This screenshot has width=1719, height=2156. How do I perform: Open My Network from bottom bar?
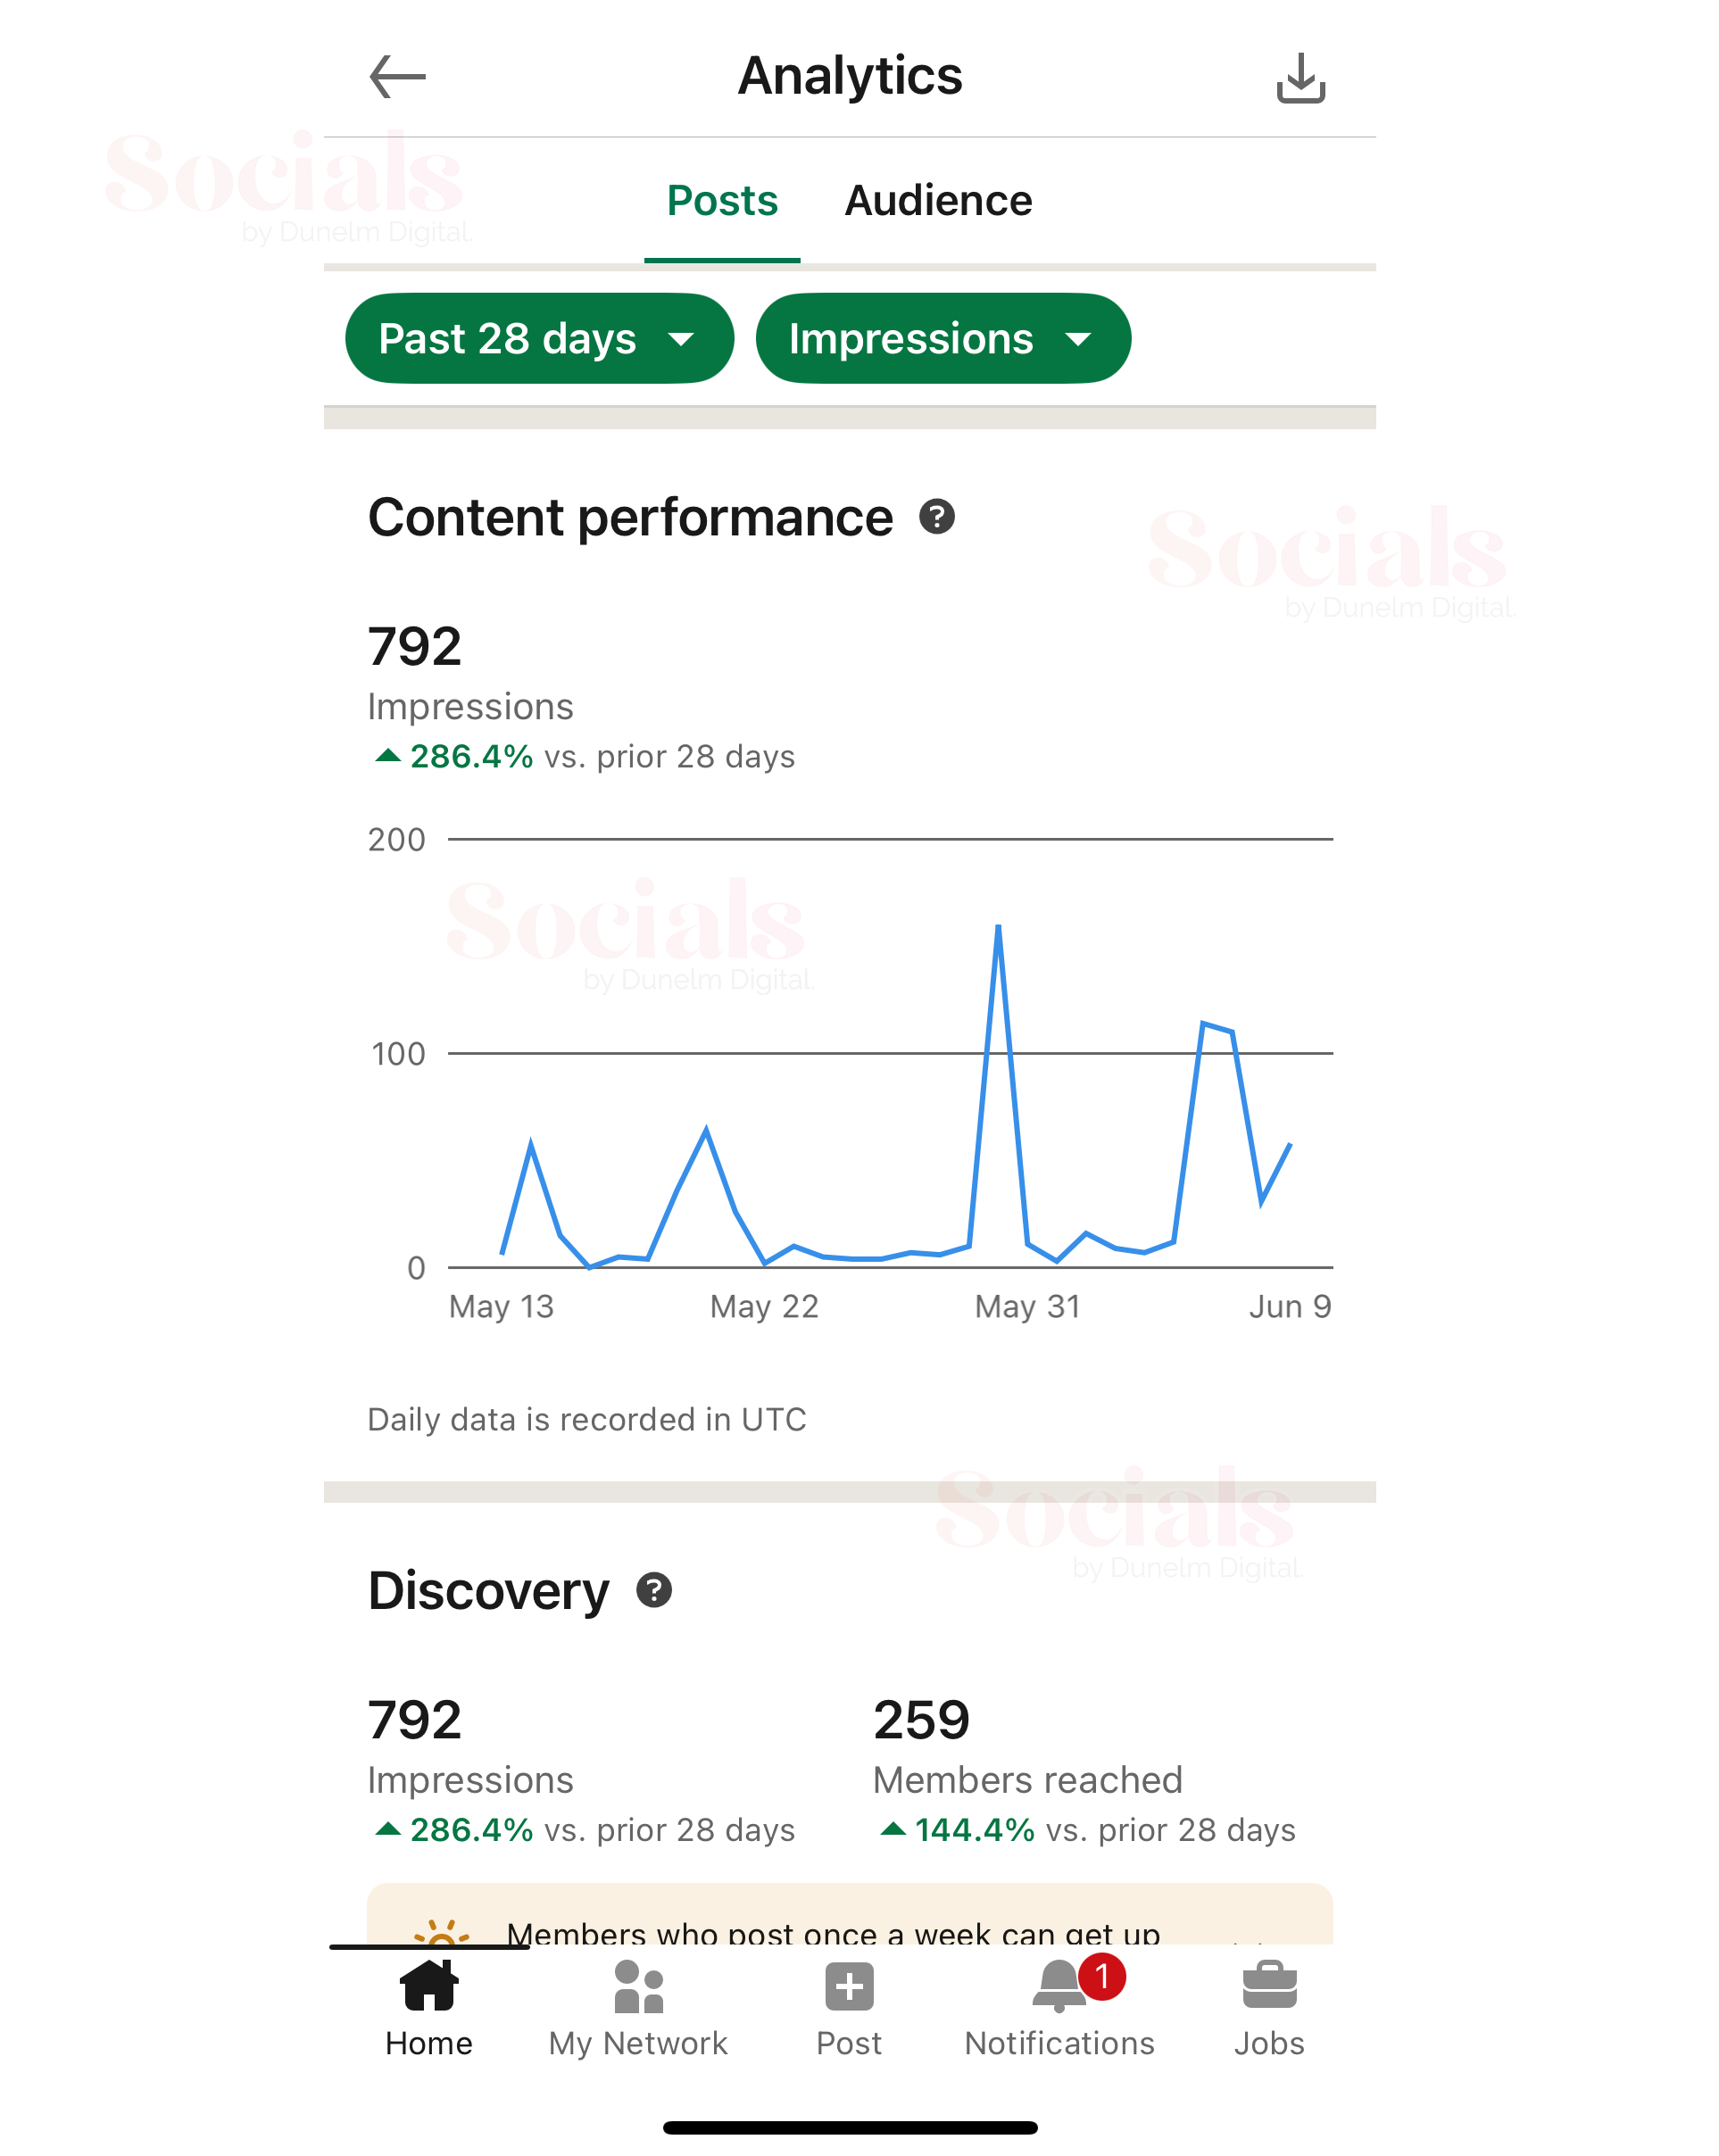(x=638, y=2008)
